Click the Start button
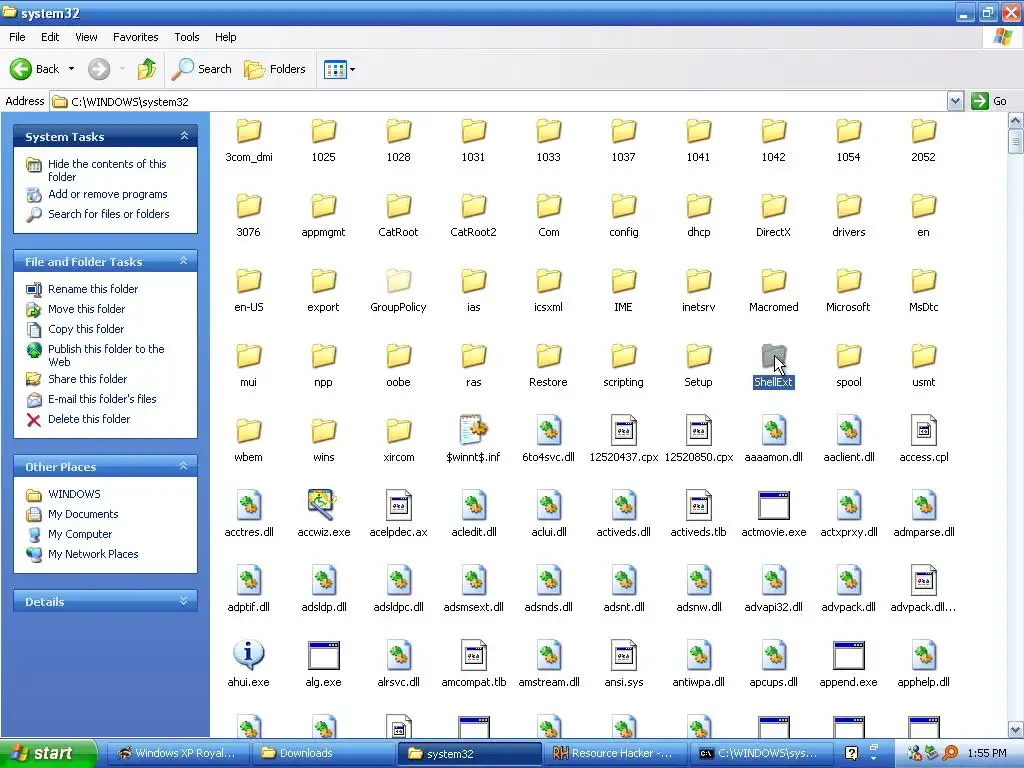 (x=48, y=753)
